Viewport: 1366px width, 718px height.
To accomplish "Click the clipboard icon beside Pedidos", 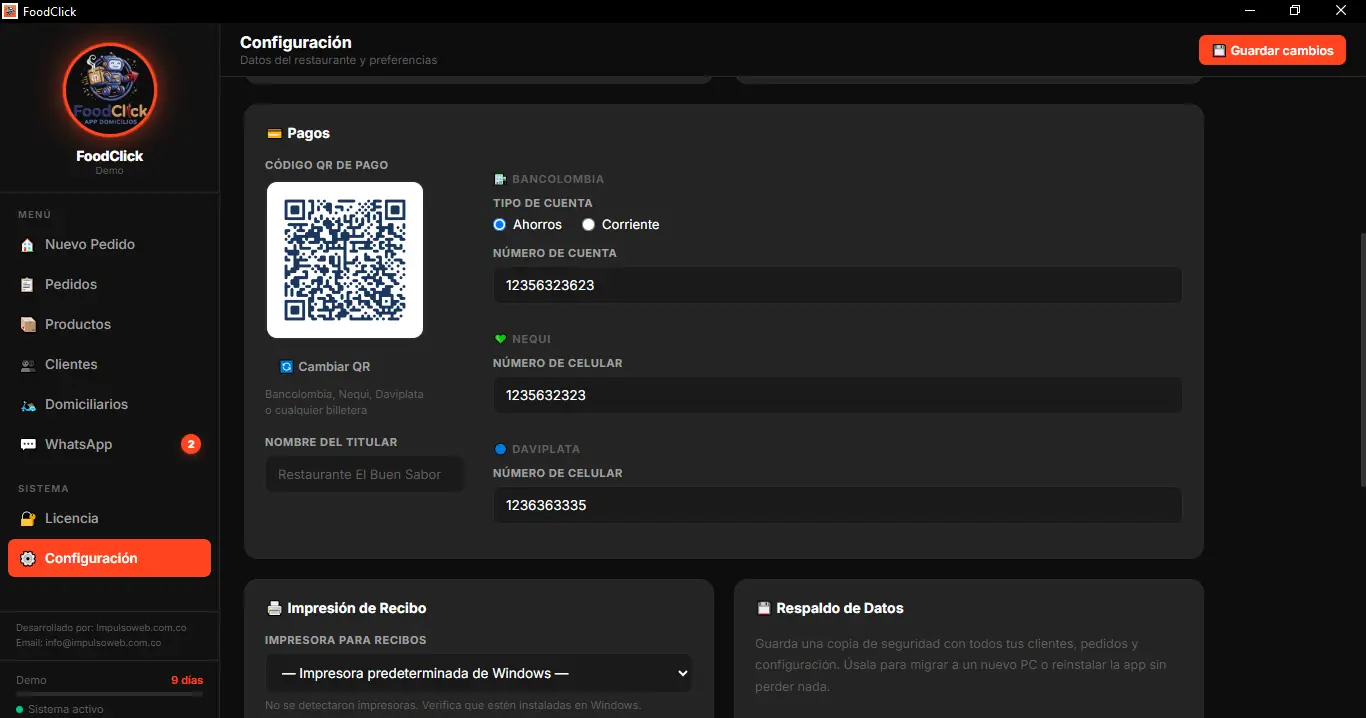I will pyautogui.click(x=27, y=285).
